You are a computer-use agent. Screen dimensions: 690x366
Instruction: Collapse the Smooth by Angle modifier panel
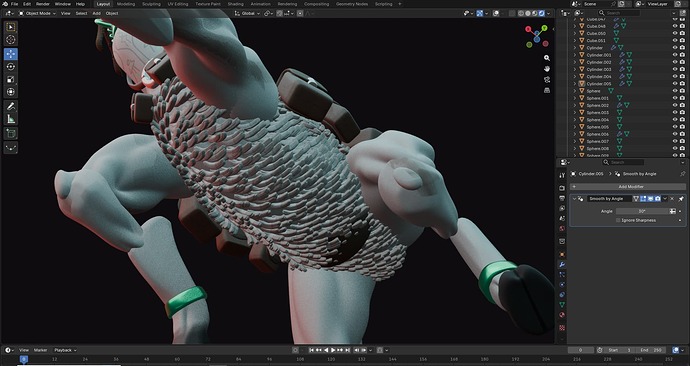(x=574, y=199)
